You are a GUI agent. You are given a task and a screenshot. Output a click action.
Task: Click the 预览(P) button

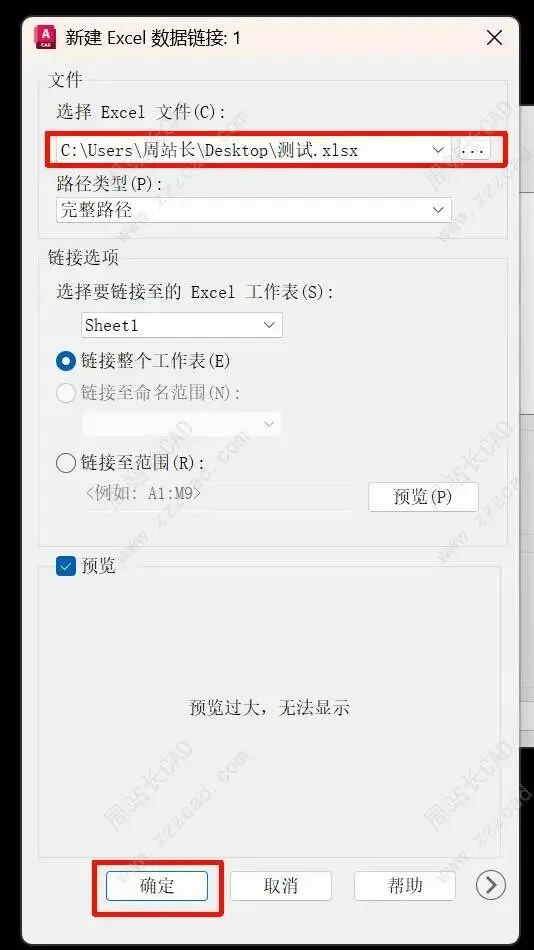tap(423, 497)
